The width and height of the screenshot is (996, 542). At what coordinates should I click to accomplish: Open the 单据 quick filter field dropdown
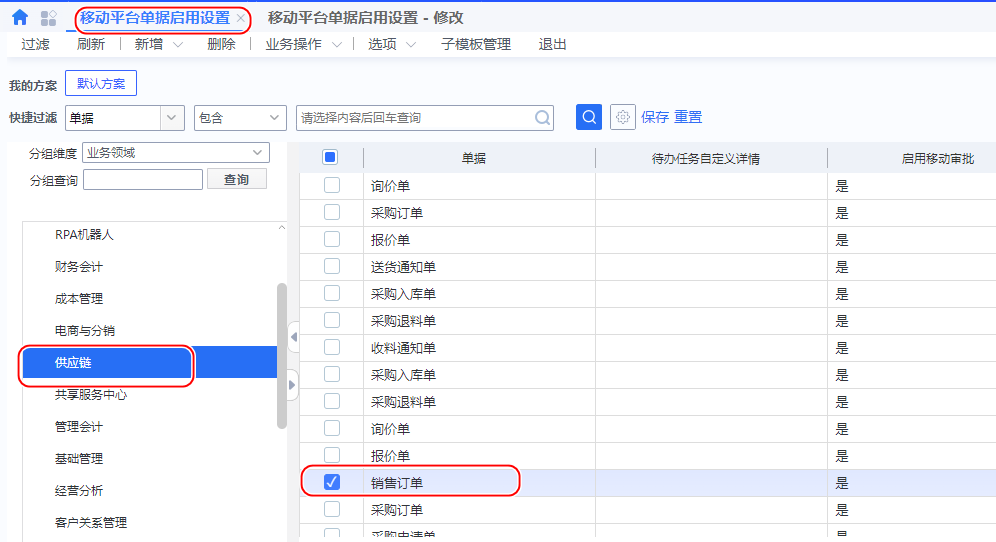173,118
